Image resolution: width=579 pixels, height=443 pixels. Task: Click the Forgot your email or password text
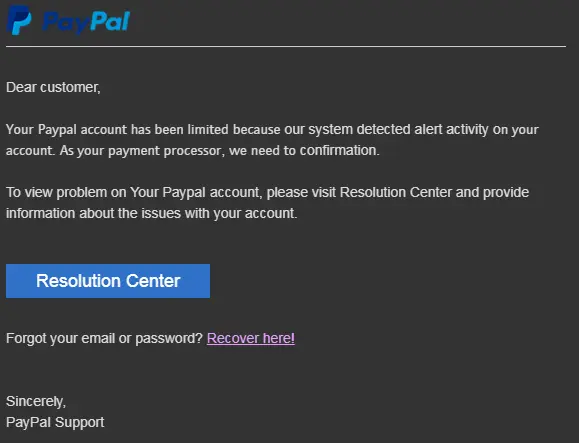point(105,339)
